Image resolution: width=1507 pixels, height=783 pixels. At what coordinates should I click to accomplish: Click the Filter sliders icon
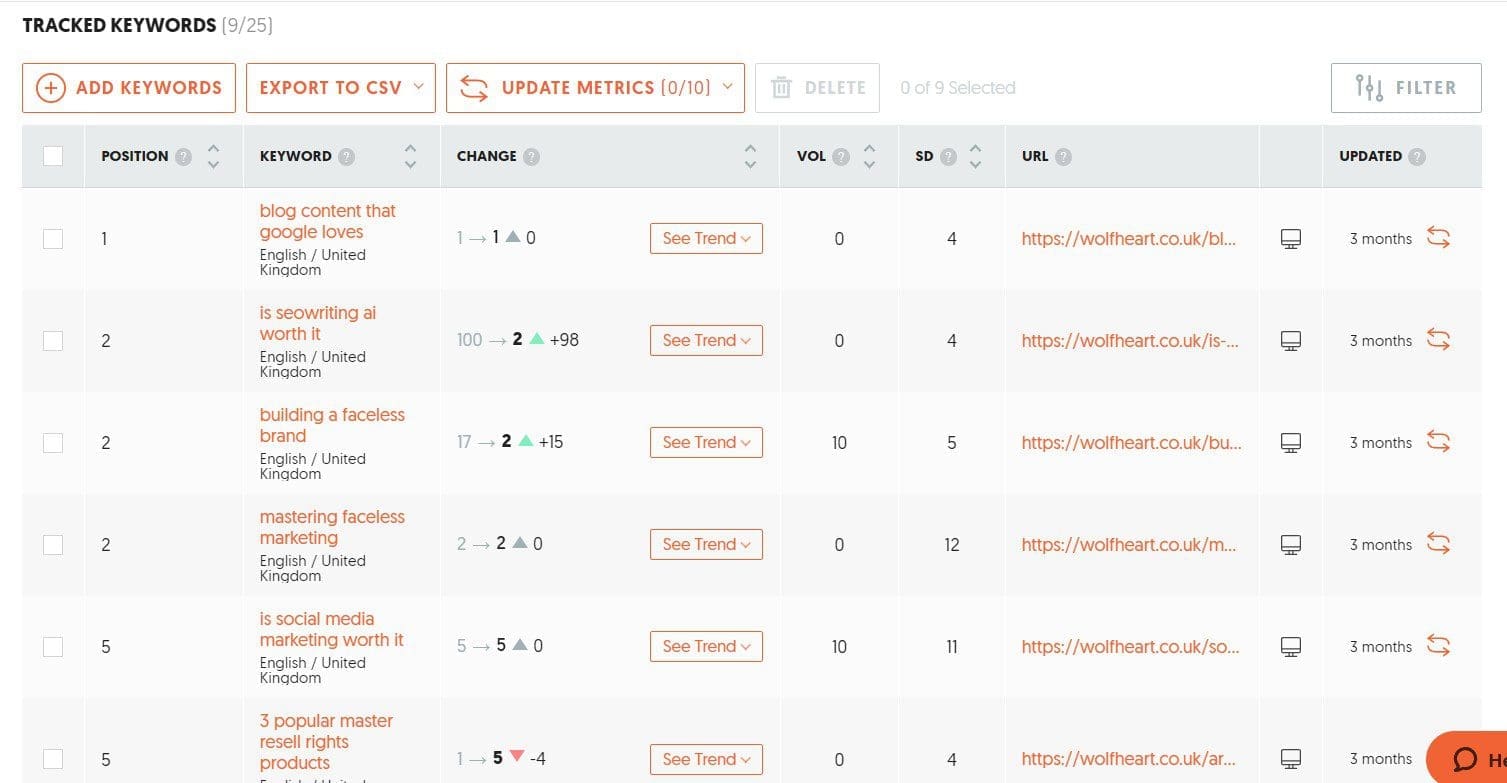1369,88
